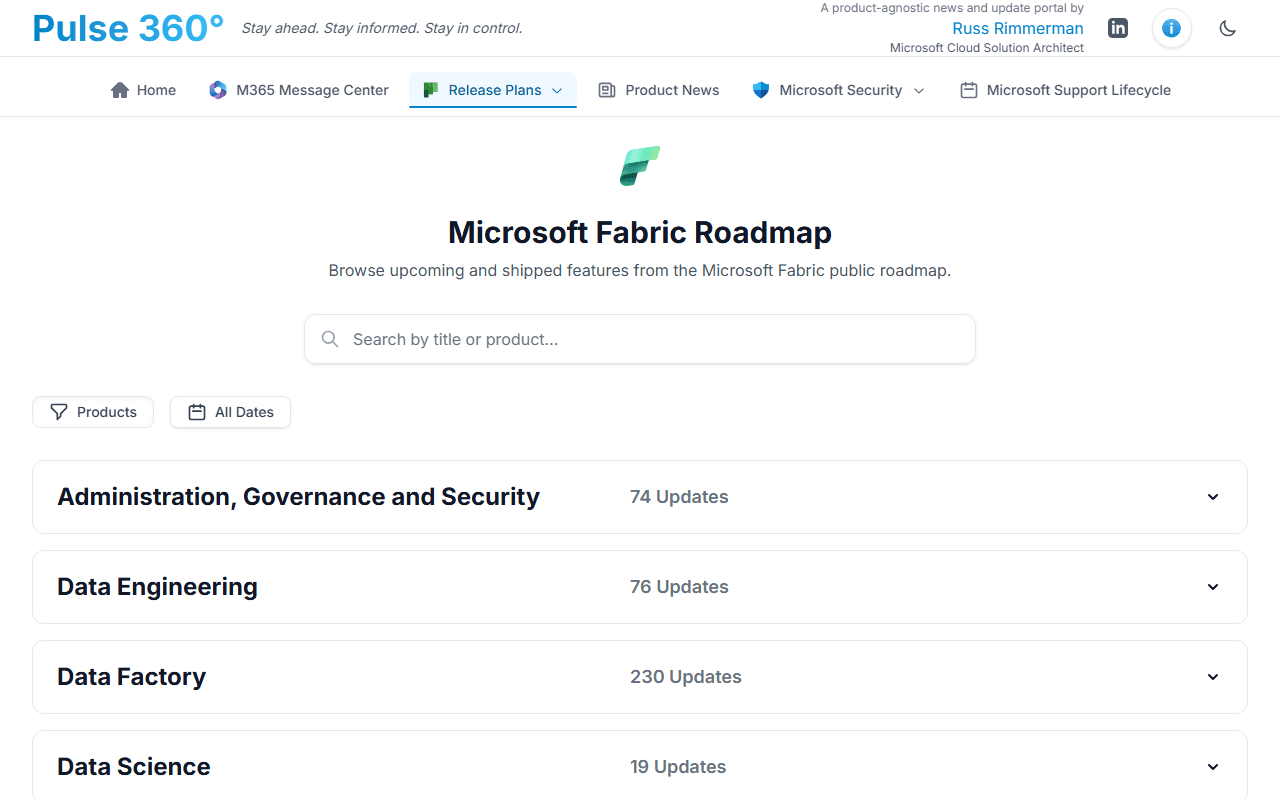Open the All Dates filter button

pos(230,412)
